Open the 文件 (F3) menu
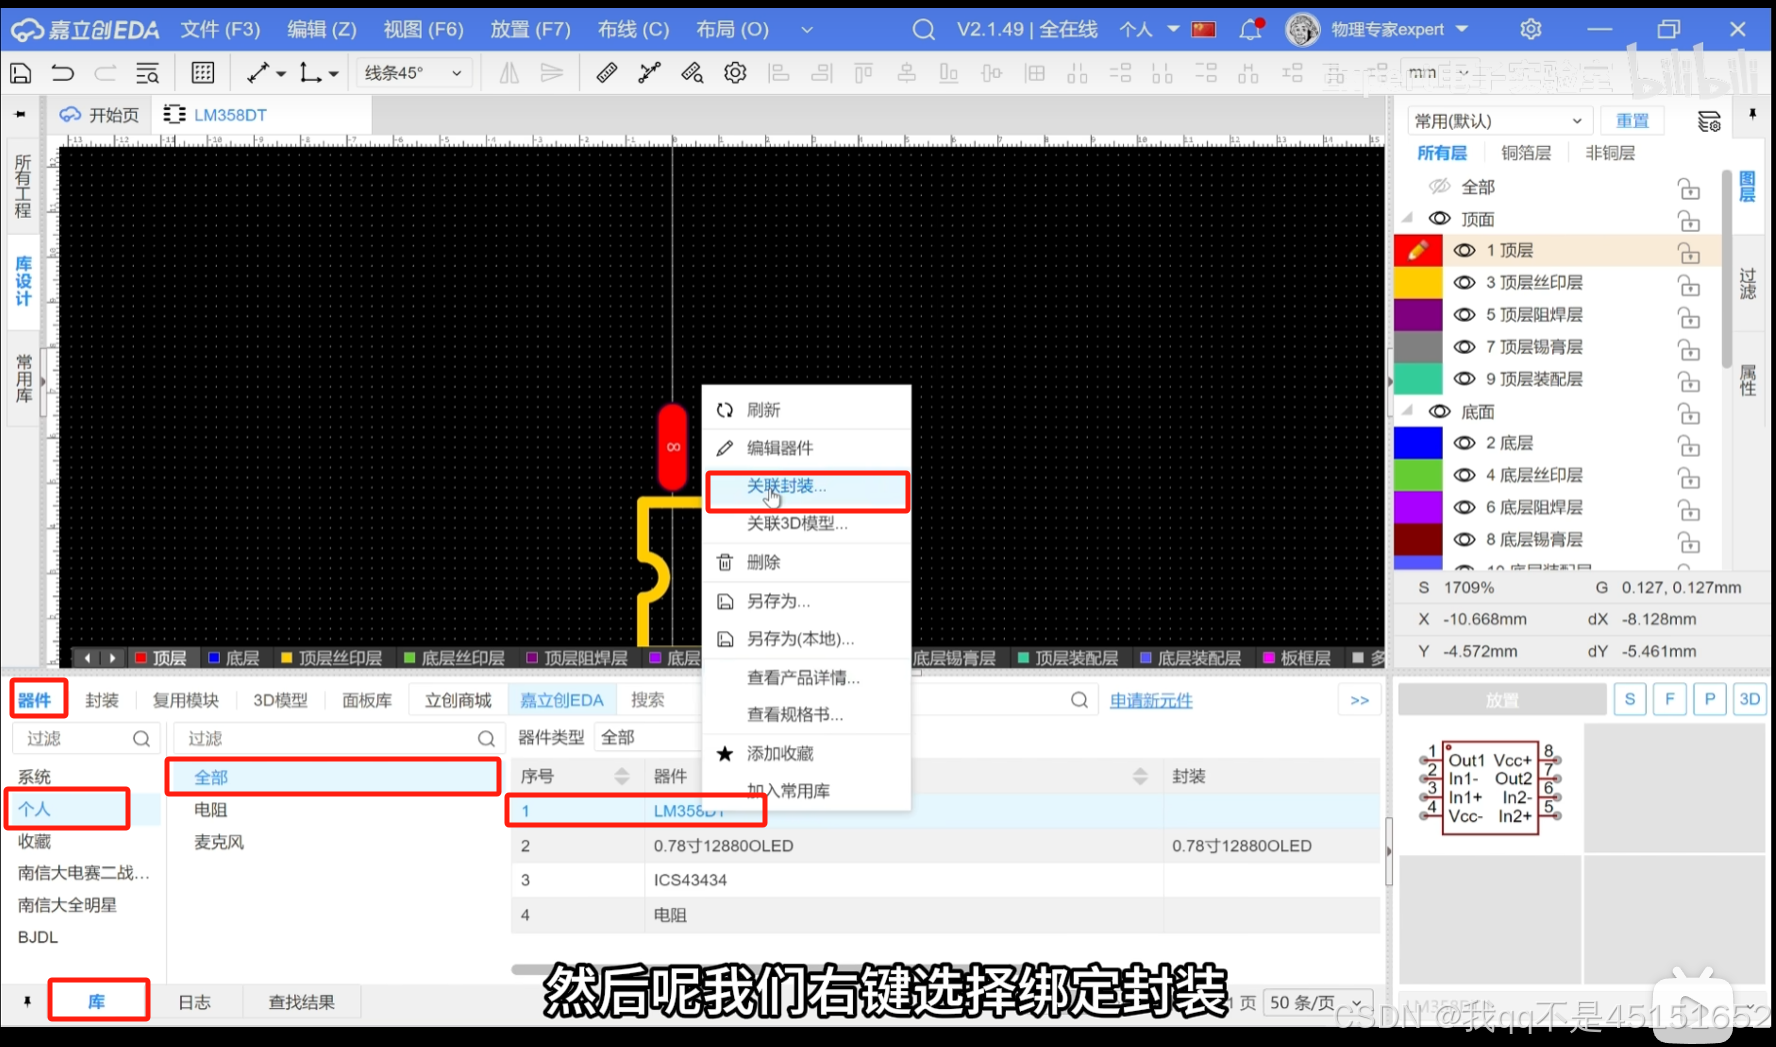This screenshot has height=1047, width=1776. [x=220, y=30]
